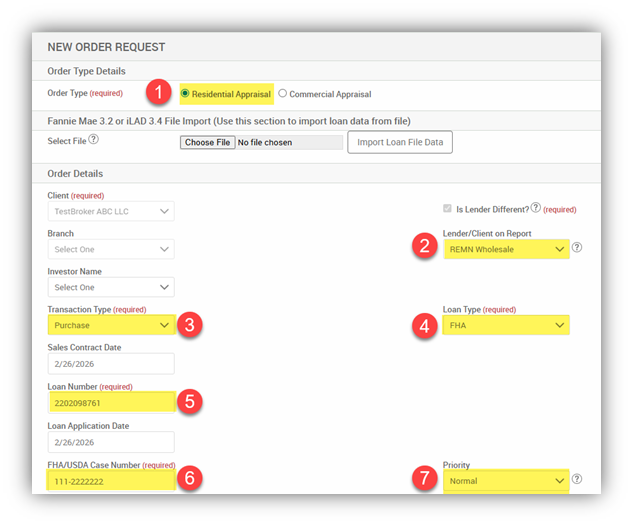Expand the Branch Select One dropdown

pyautogui.click(x=110, y=249)
